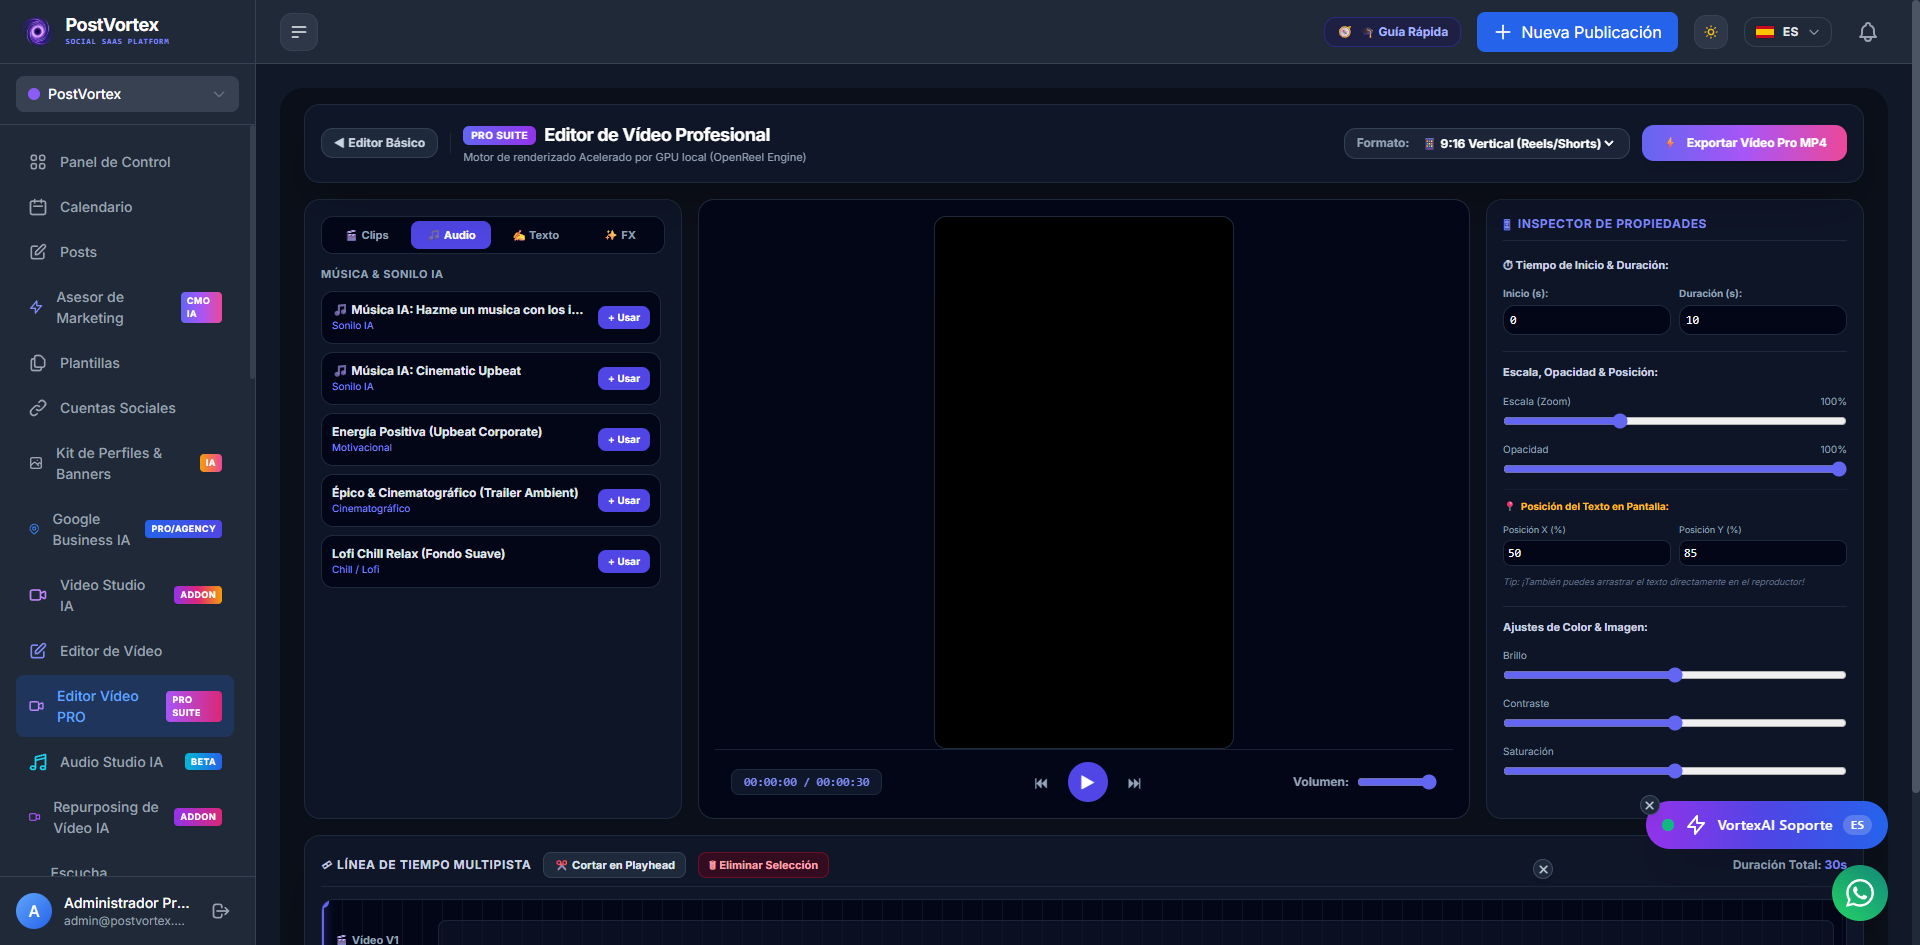Open Plantillas in sidebar
Viewport: 1920px width, 945px height.
coord(125,363)
